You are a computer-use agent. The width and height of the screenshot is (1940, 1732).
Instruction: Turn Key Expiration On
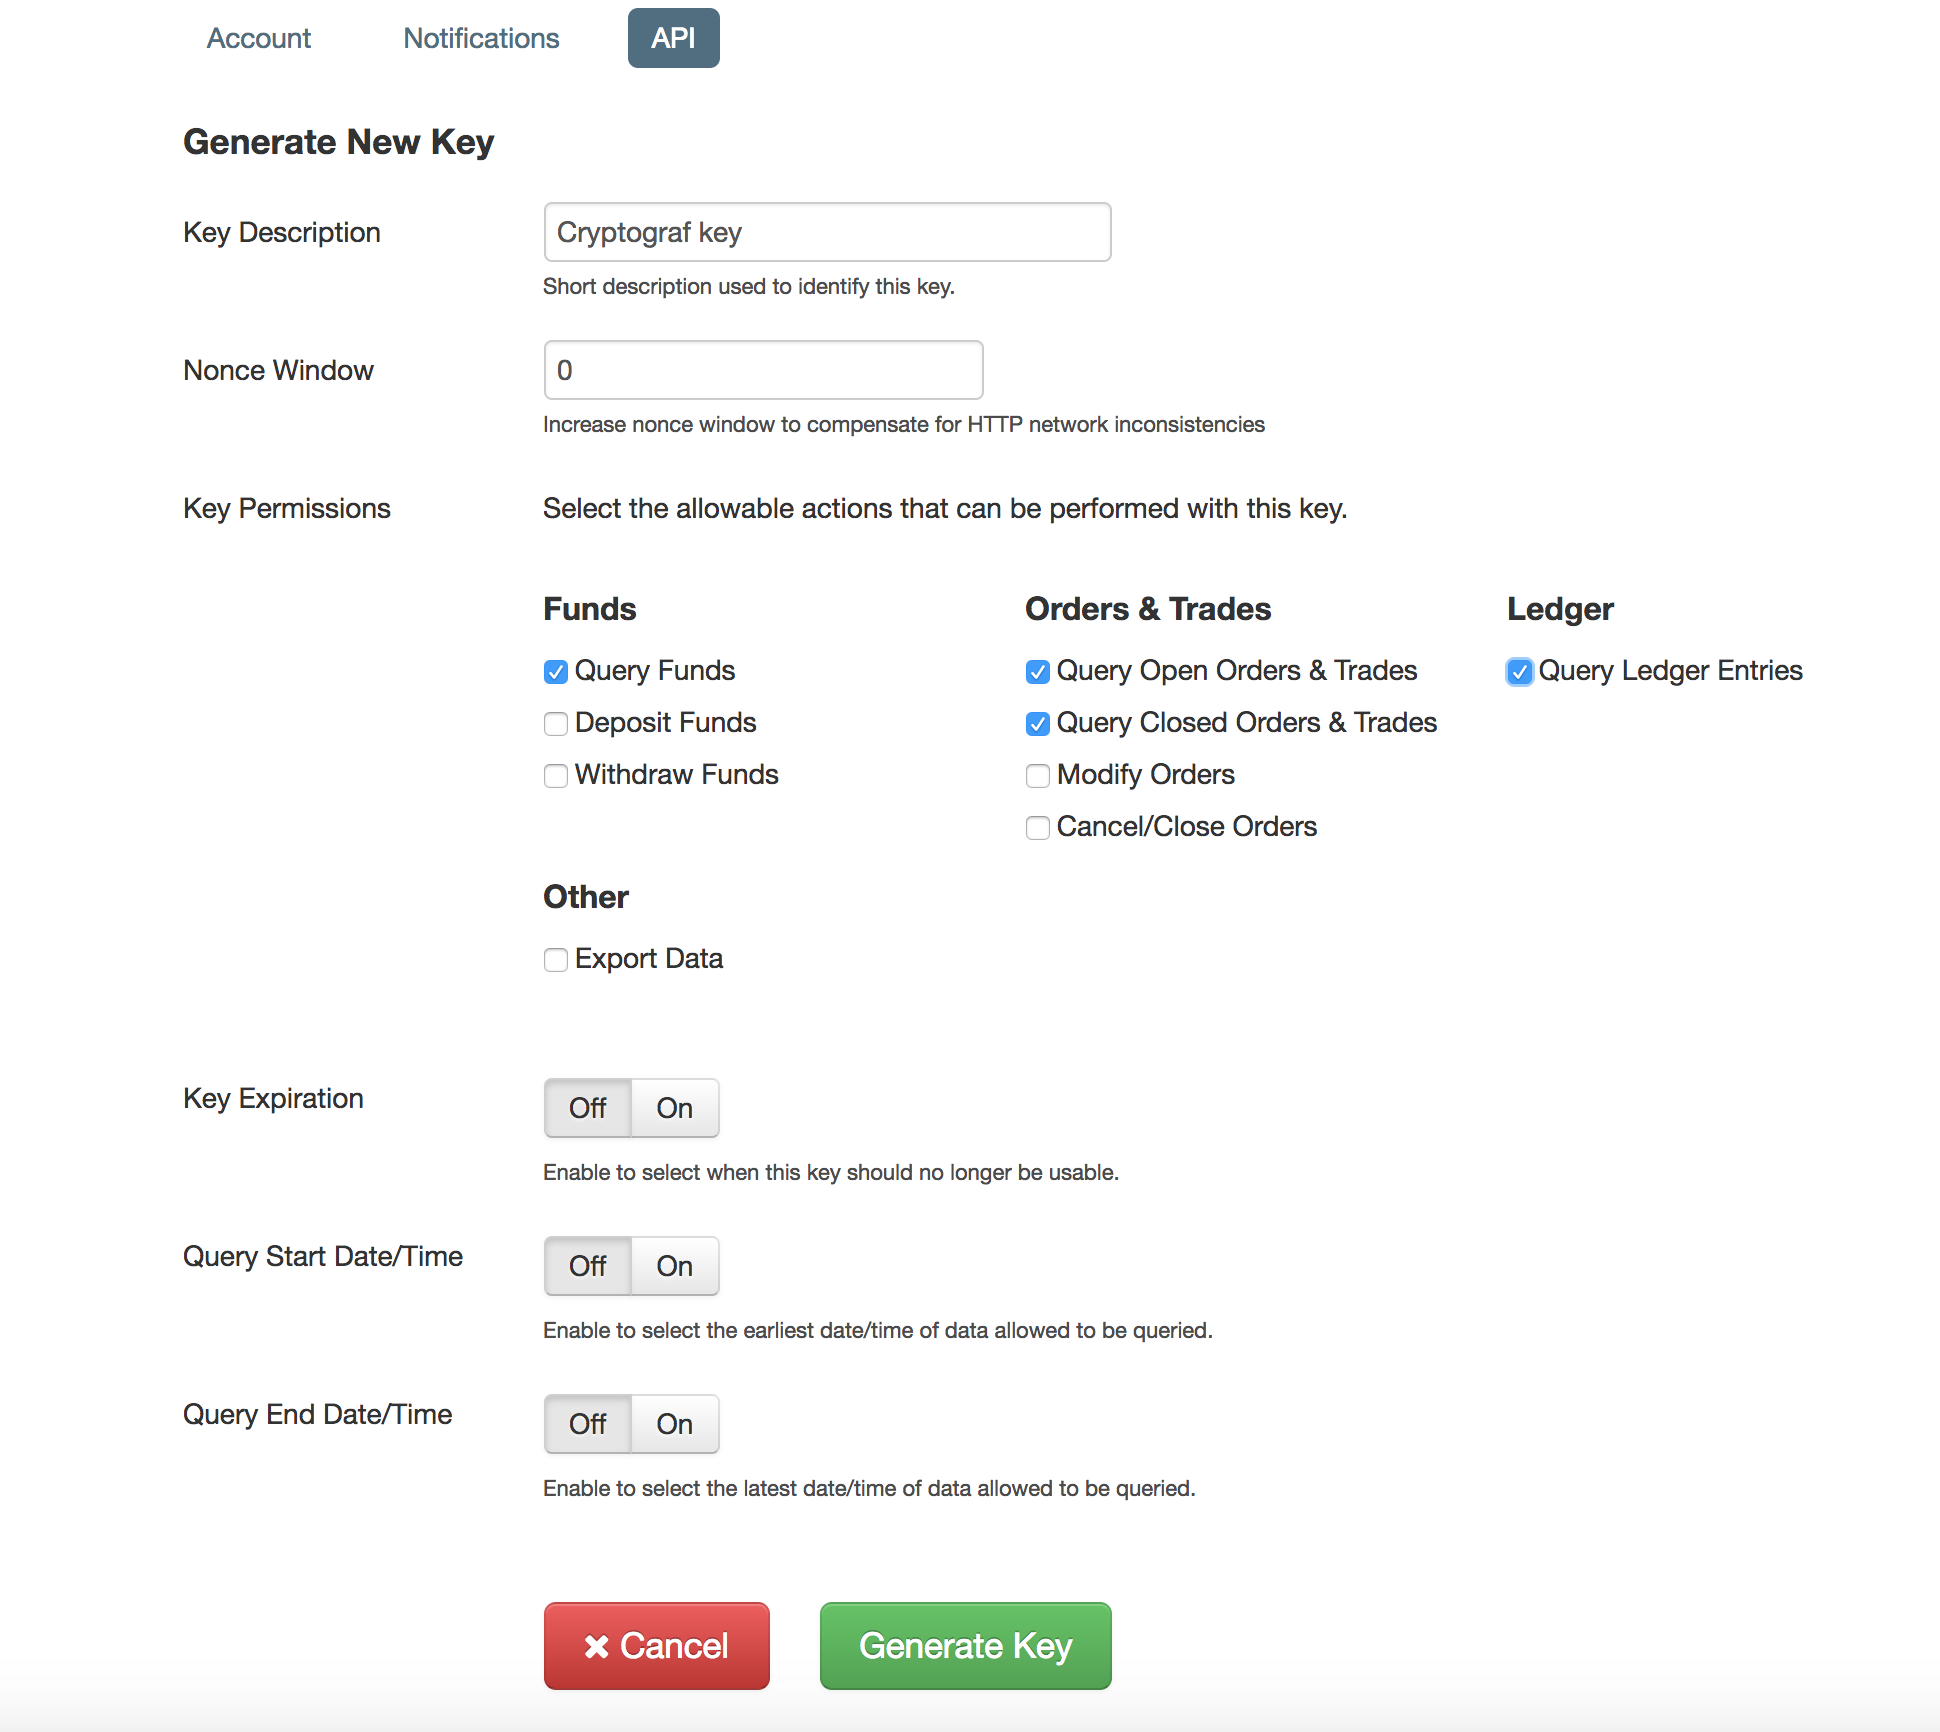(675, 1108)
